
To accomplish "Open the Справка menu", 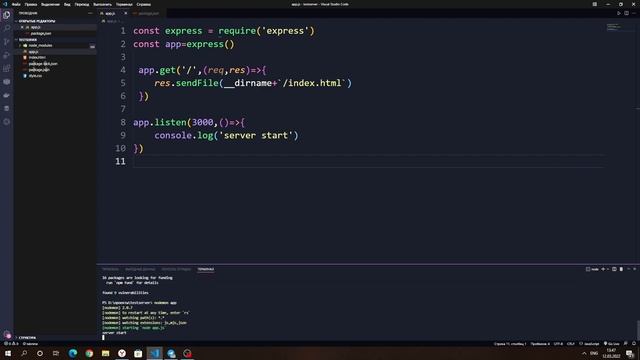I will pyautogui.click(x=143, y=4).
